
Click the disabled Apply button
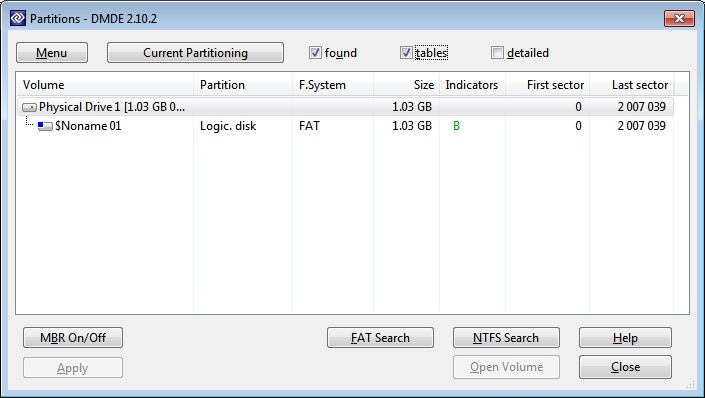click(x=73, y=368)
